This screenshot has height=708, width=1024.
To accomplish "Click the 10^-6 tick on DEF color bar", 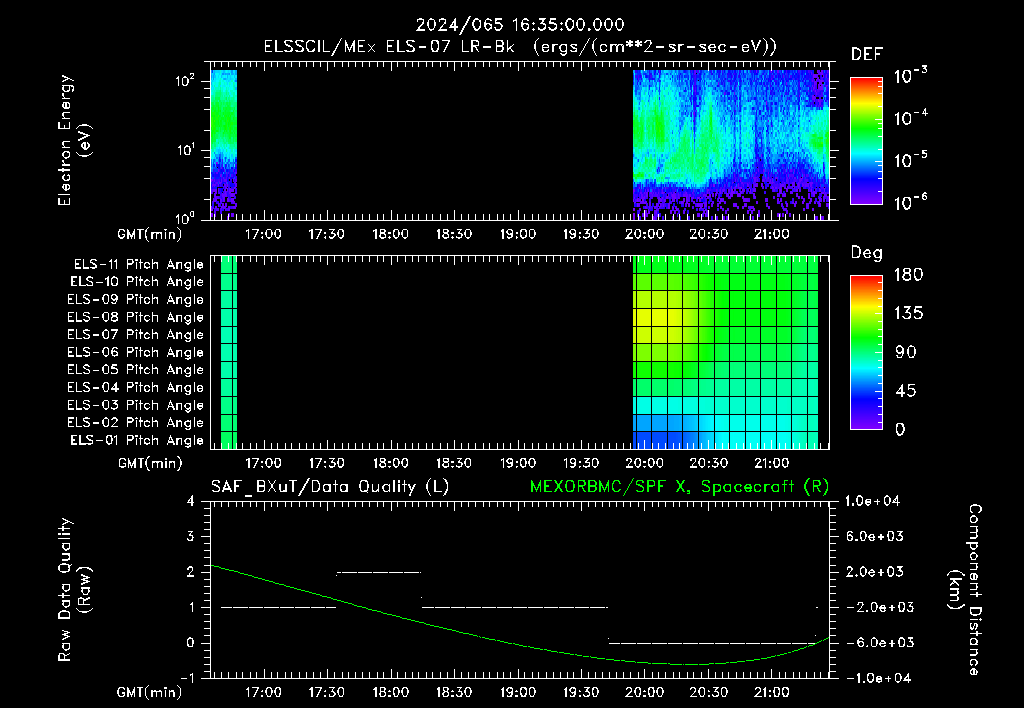I will [910, 202].
